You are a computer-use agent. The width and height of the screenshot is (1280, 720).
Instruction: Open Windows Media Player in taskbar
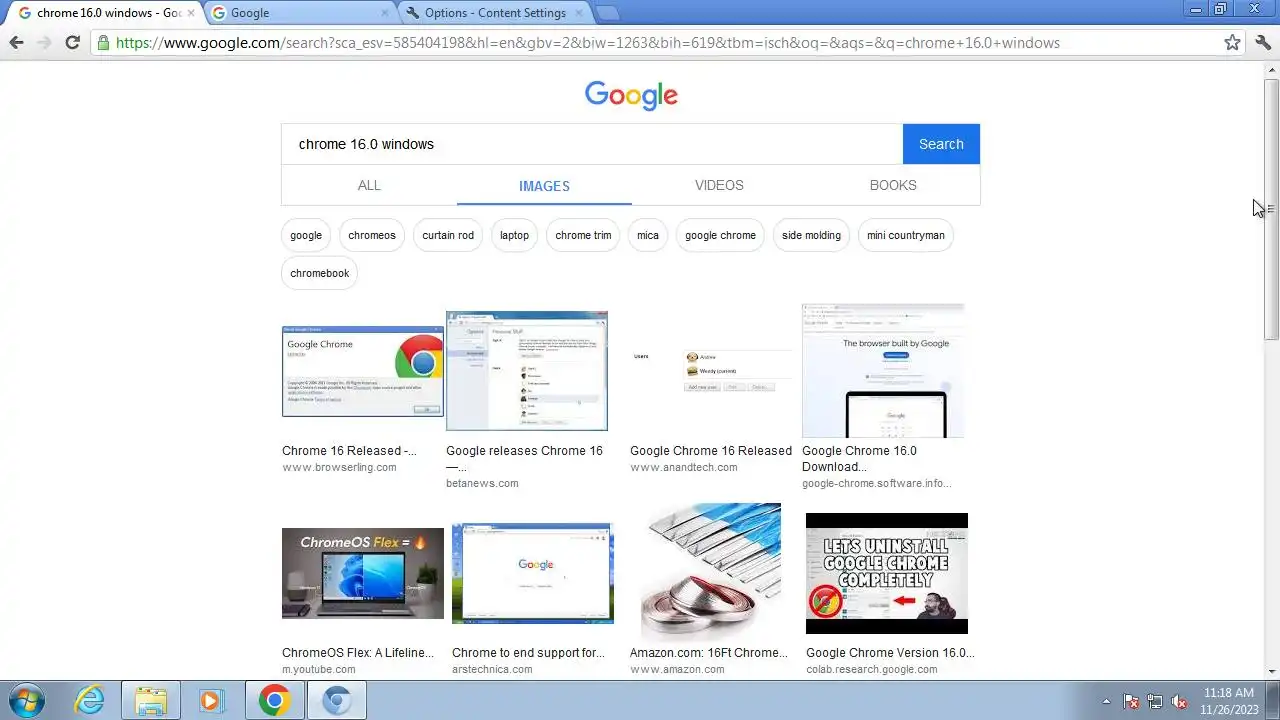pos(211,700)
